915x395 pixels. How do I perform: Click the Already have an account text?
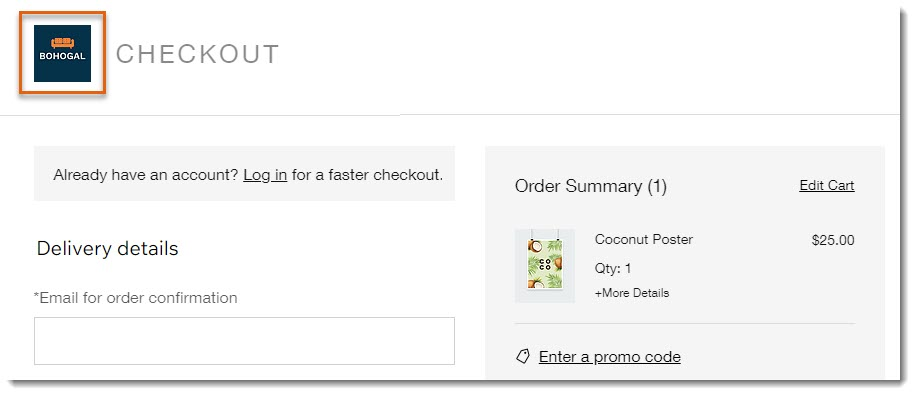pyautogui.click(x=145, y=174)
